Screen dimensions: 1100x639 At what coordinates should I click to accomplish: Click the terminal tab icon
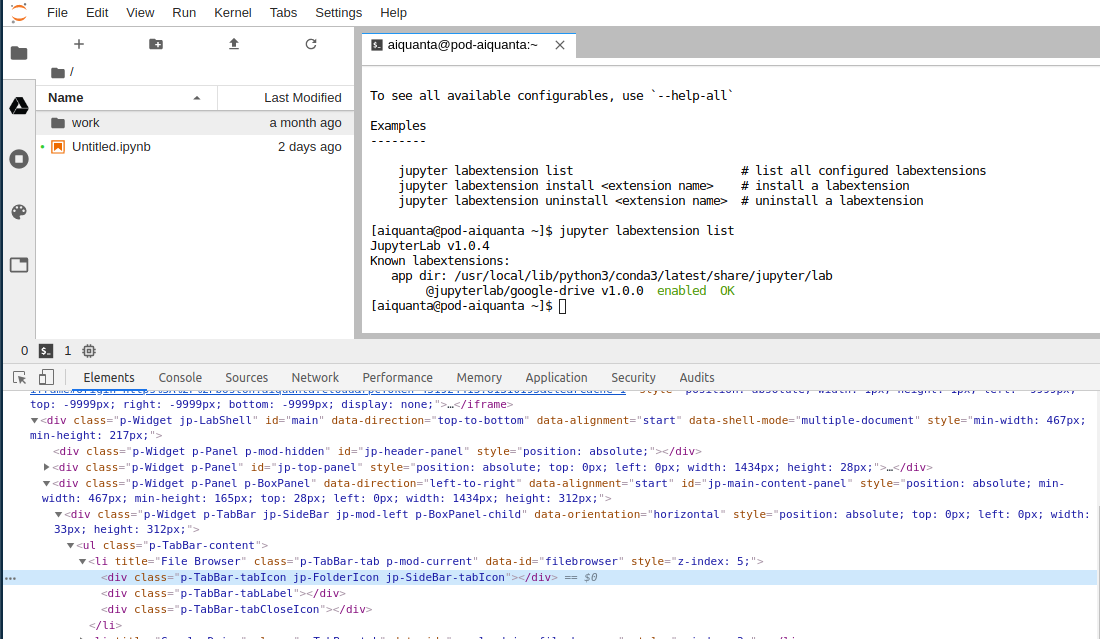tap(377, 45)
